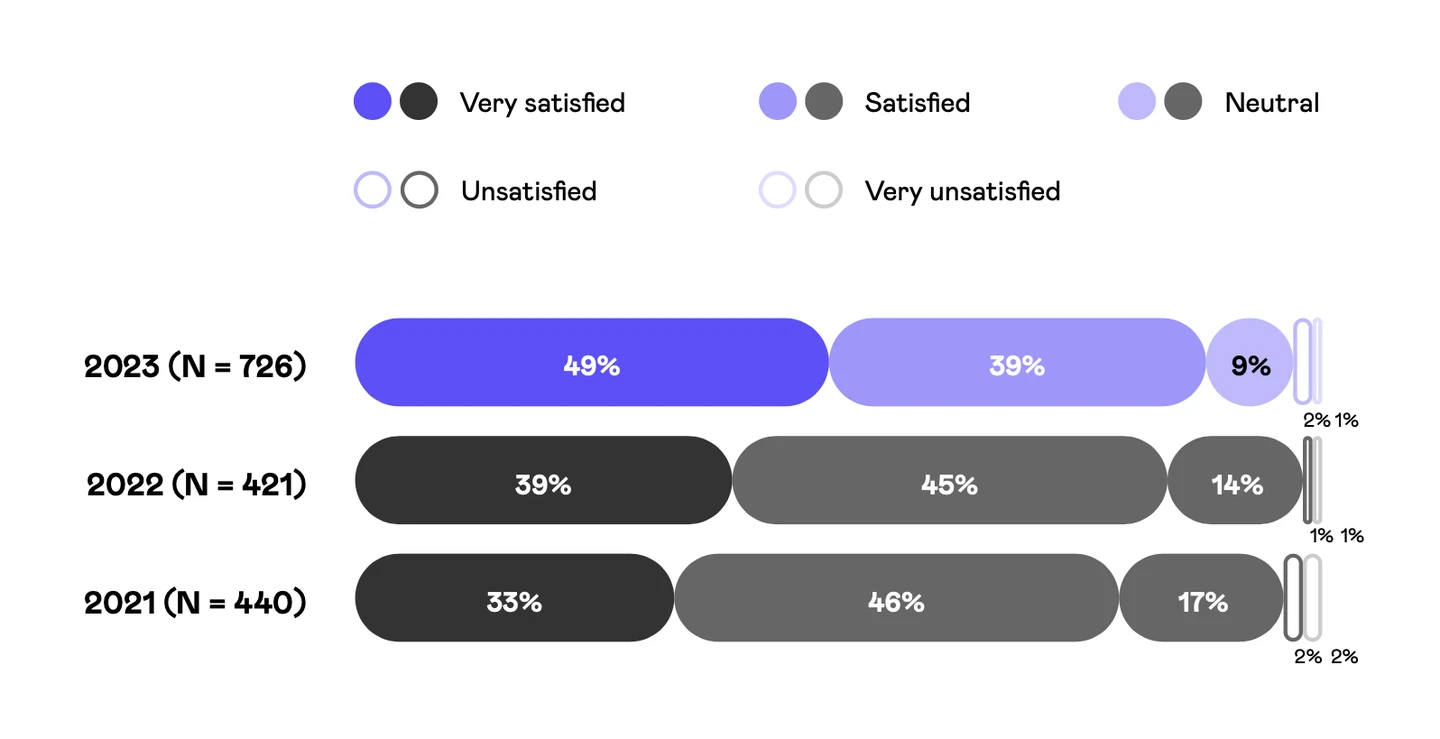
Task: Click the 49% Very satisfied bar for 2023
Action: coord(591,363)
